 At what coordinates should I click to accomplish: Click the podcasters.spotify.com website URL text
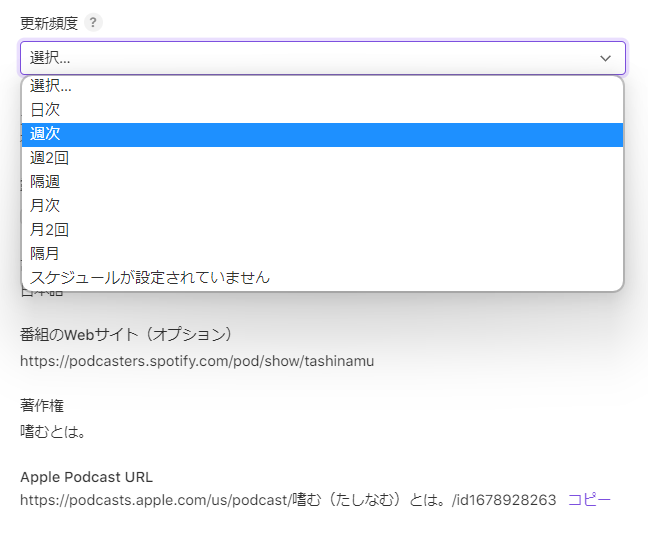(x=197, y=361)
